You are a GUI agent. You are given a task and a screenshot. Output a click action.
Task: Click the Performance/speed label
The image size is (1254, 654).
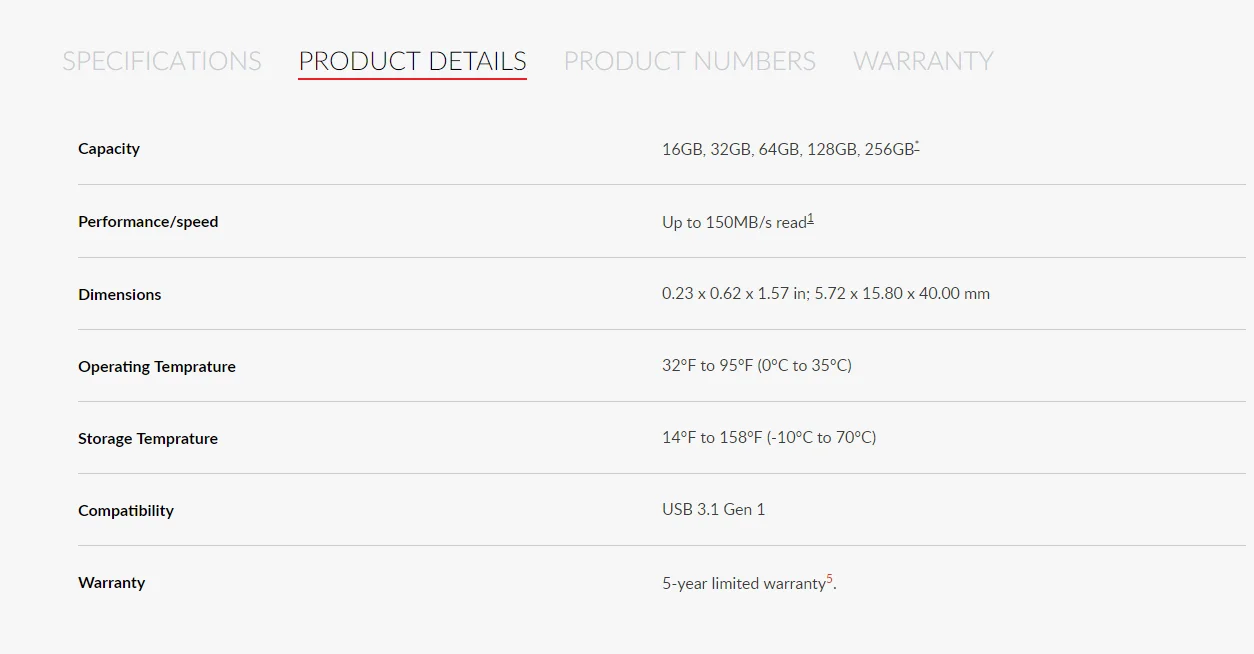tap(148, 222)
